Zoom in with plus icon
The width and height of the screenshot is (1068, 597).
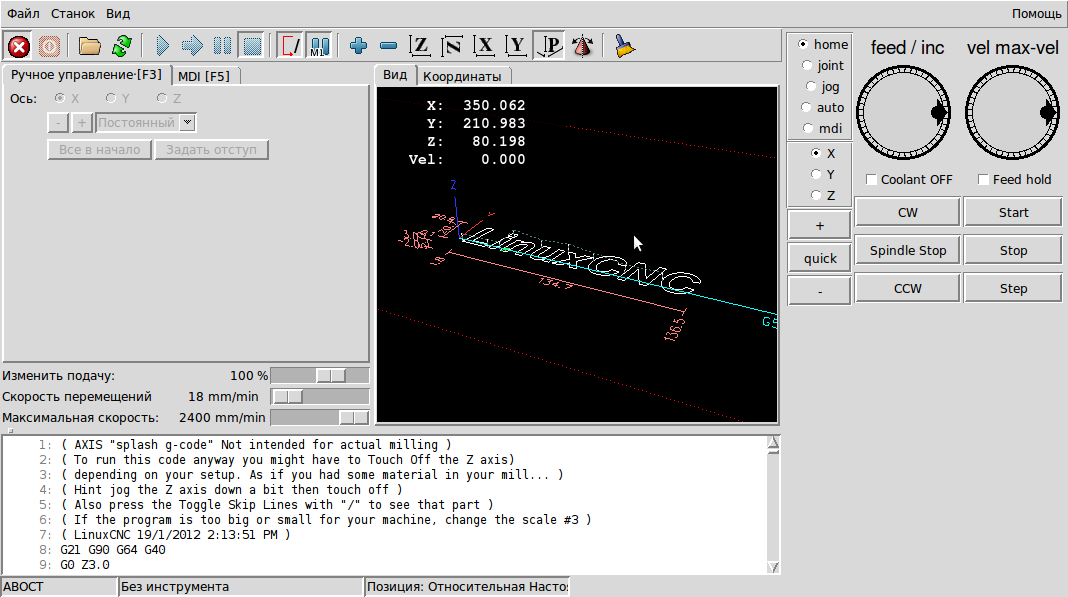(358, 46)
